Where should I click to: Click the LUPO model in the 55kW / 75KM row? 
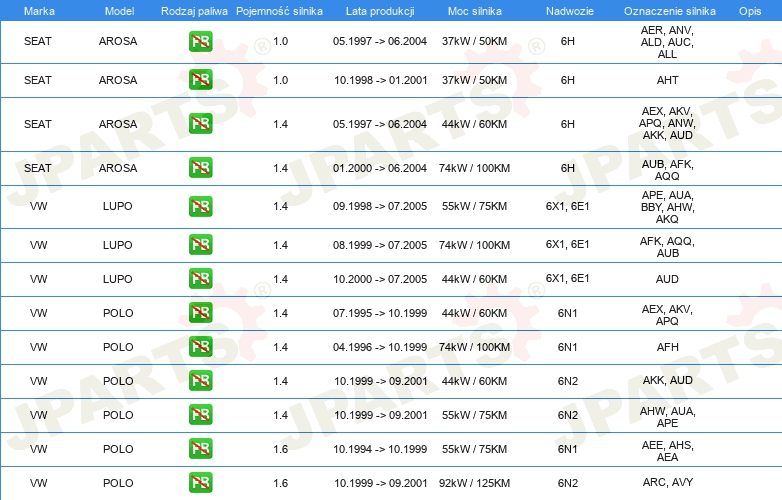[x=118, y=206]
